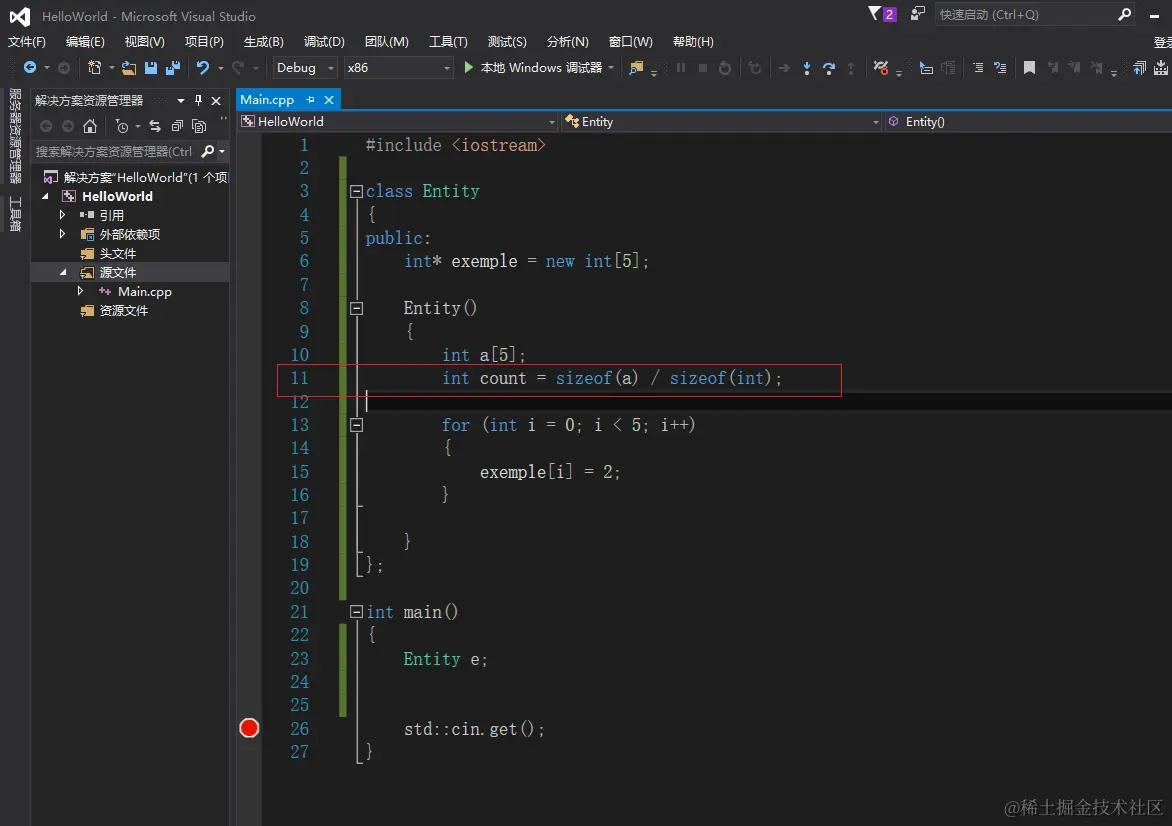Click the New Project toolbar icon

pos(94,68)
